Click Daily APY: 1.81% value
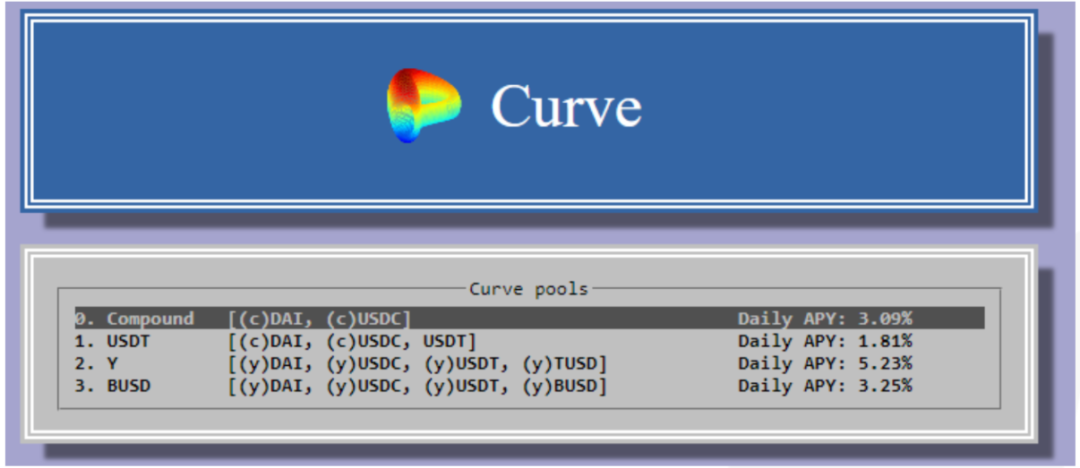This screenshot has width=1080, height=468. point(825,340)
